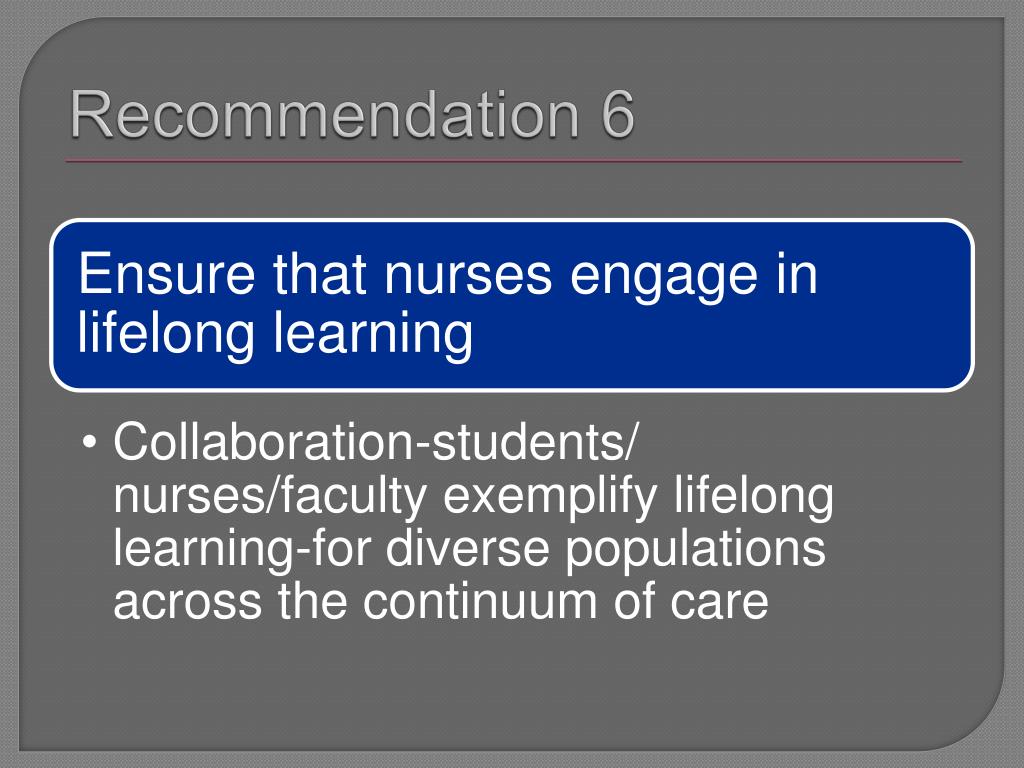Click the empty gray area below the bullet text

pyautogui.click(x=509, y=686)
